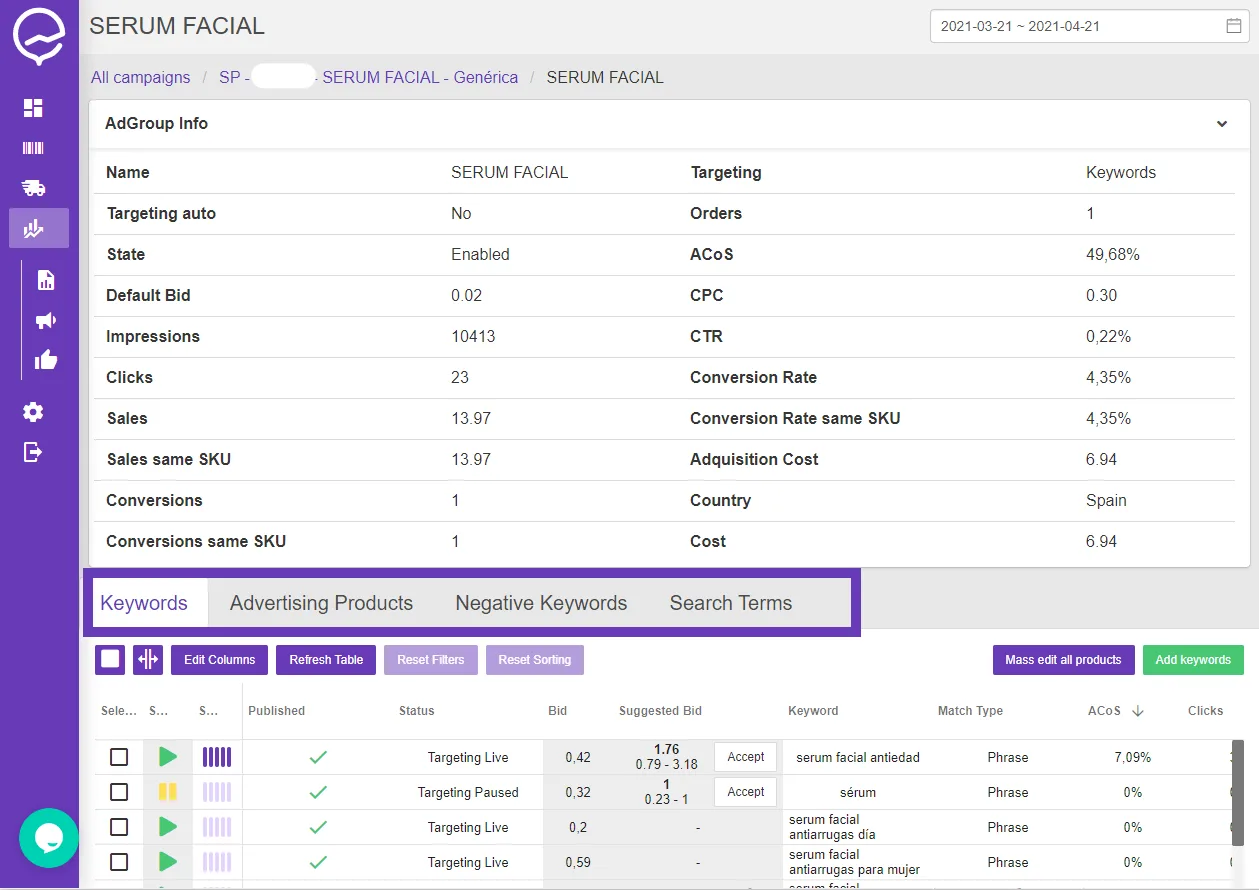Switch to Search Terms tab
Image resolution: width=1259 pixels, height=890 pixels.
731,603
